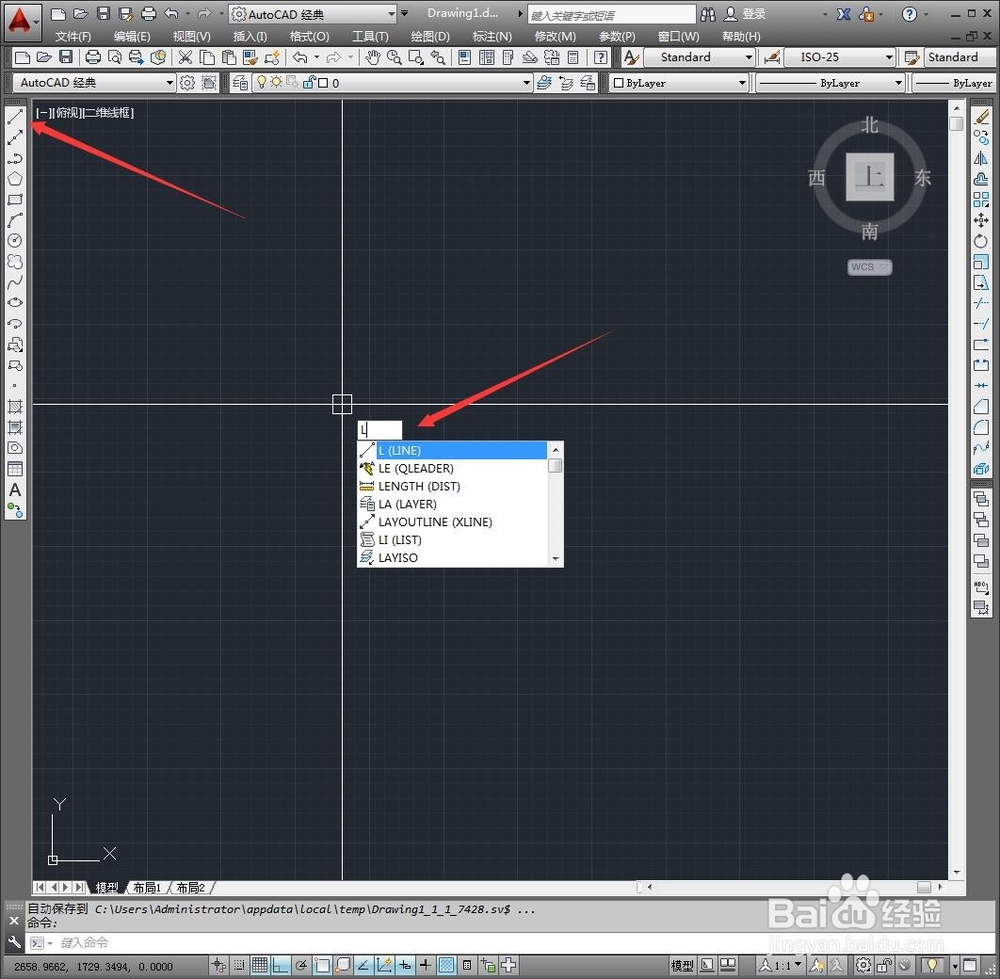This screenshot has width=1000, height=979.
Task: Select the Explode tool
Action: point(981,469)
